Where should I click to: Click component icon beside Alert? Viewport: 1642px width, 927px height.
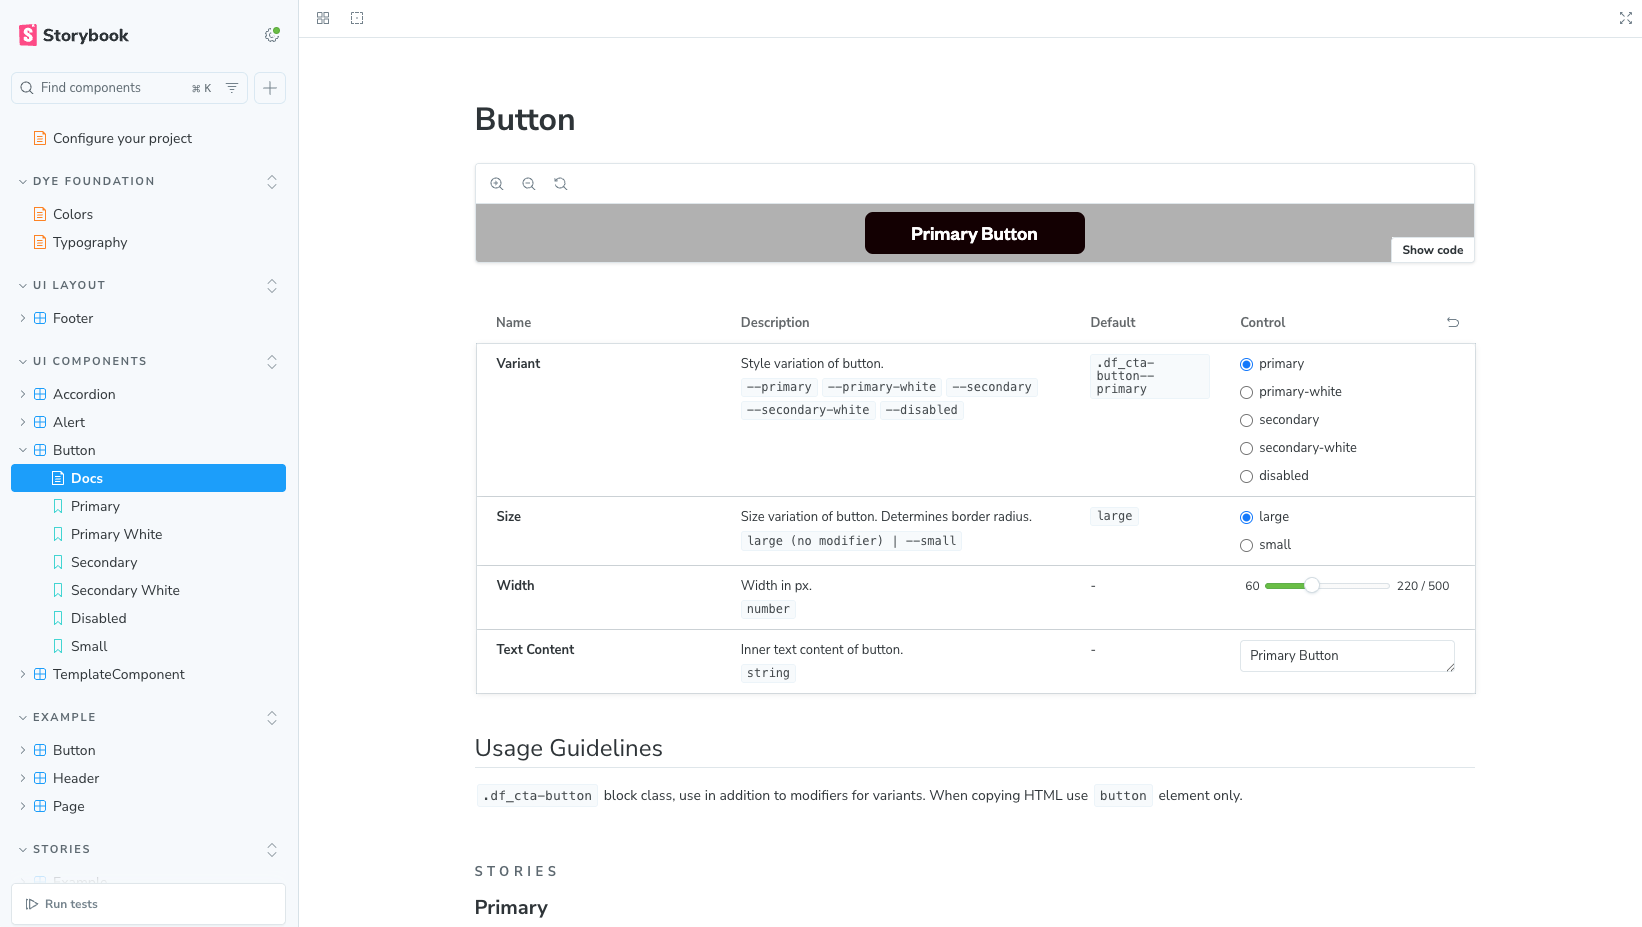(x=40, y=422)
